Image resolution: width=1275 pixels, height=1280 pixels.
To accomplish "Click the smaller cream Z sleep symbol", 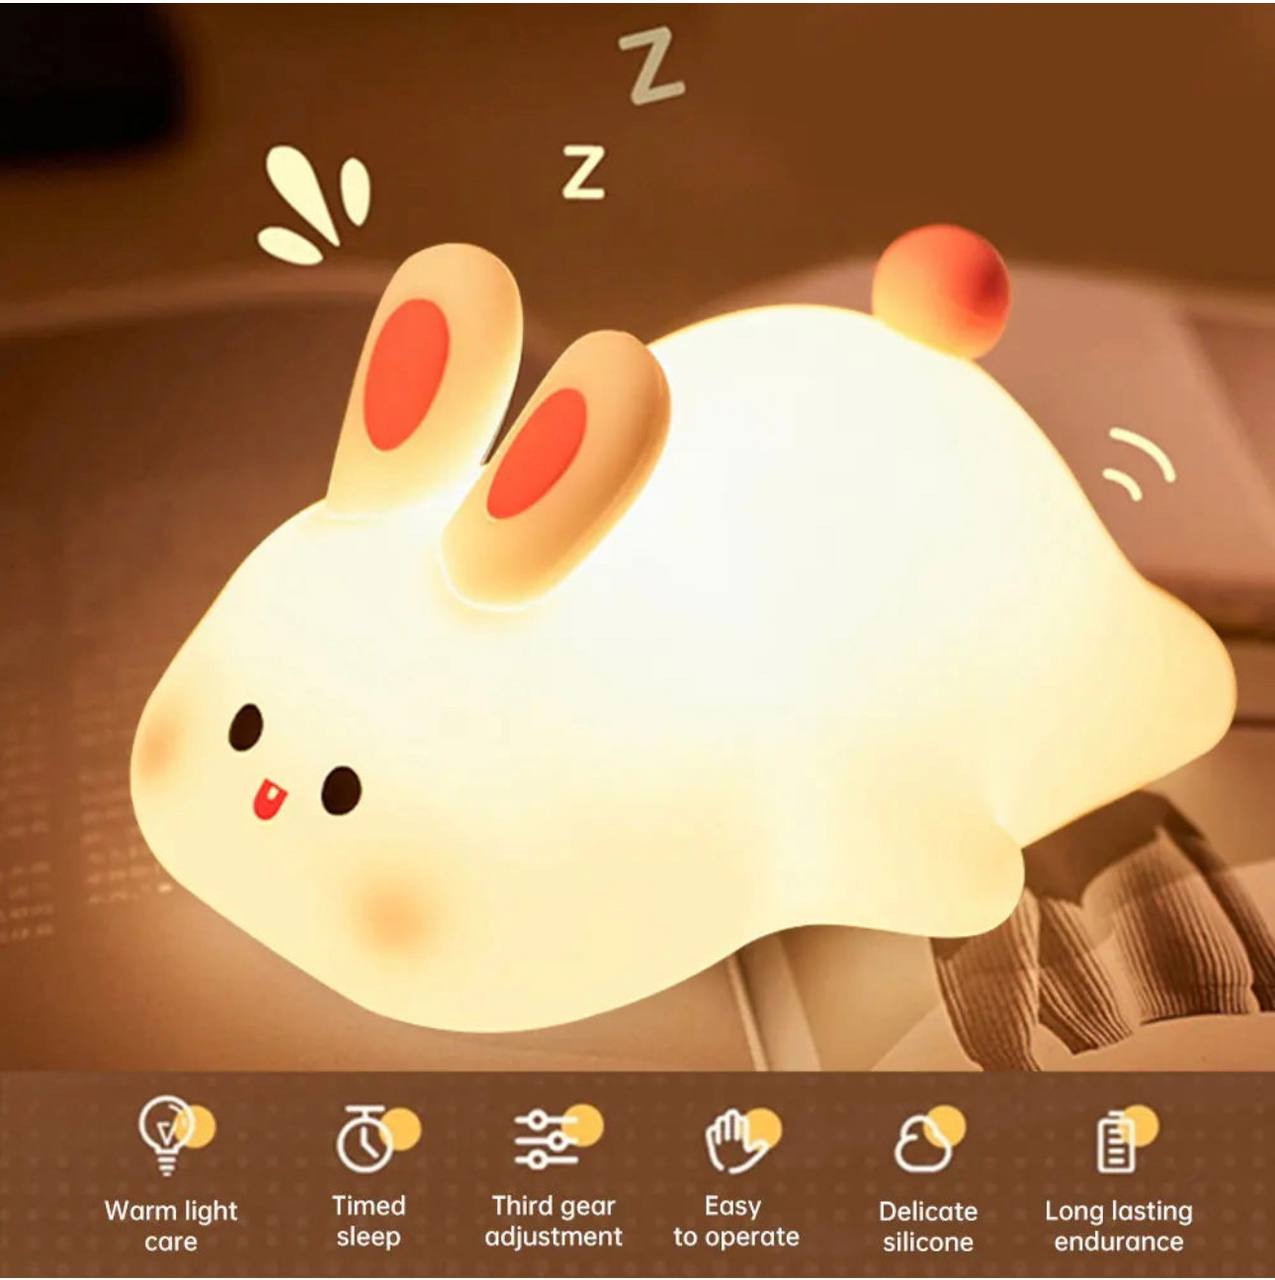I will 583,172.
